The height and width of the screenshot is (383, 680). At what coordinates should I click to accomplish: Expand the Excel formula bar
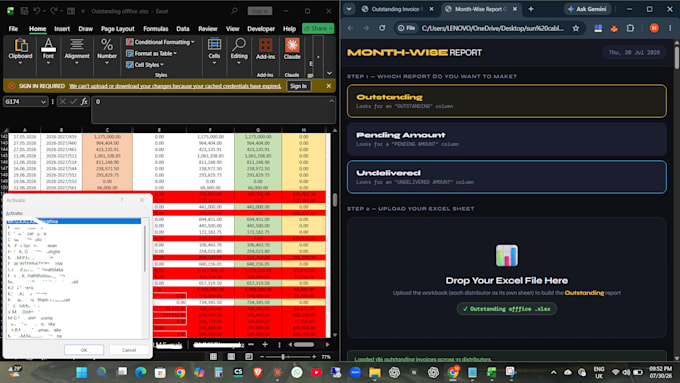331,101
